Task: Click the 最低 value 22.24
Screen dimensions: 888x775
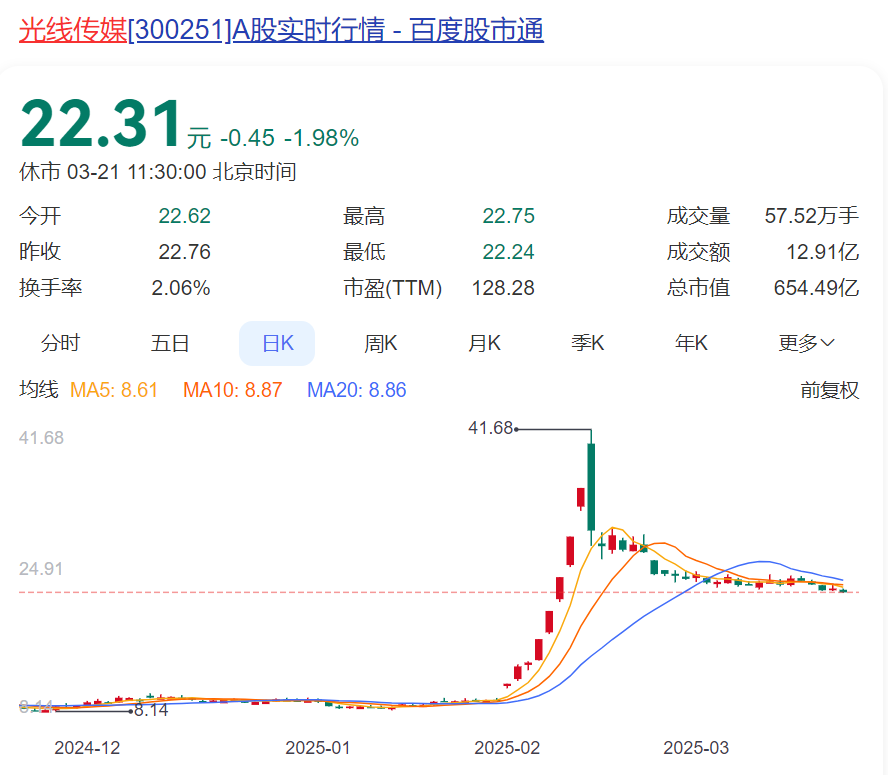Action: pos(508,252)
